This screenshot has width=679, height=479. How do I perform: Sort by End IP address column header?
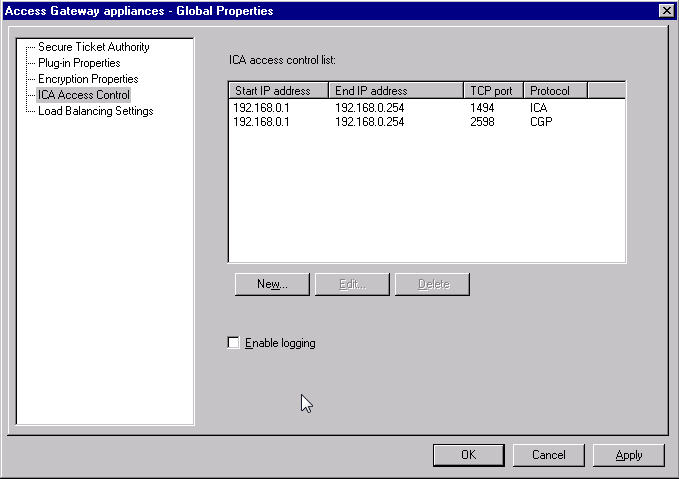coord(396,91)
